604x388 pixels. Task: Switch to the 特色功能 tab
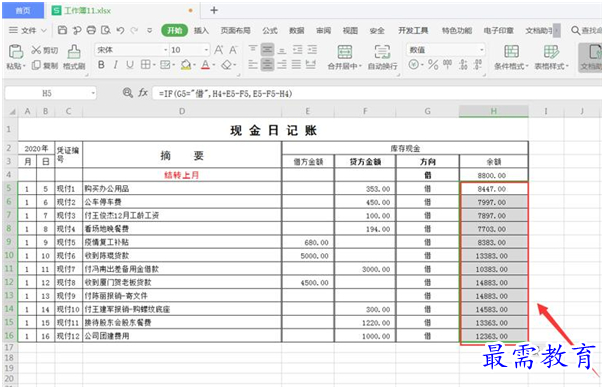click(x=456, y=30)
